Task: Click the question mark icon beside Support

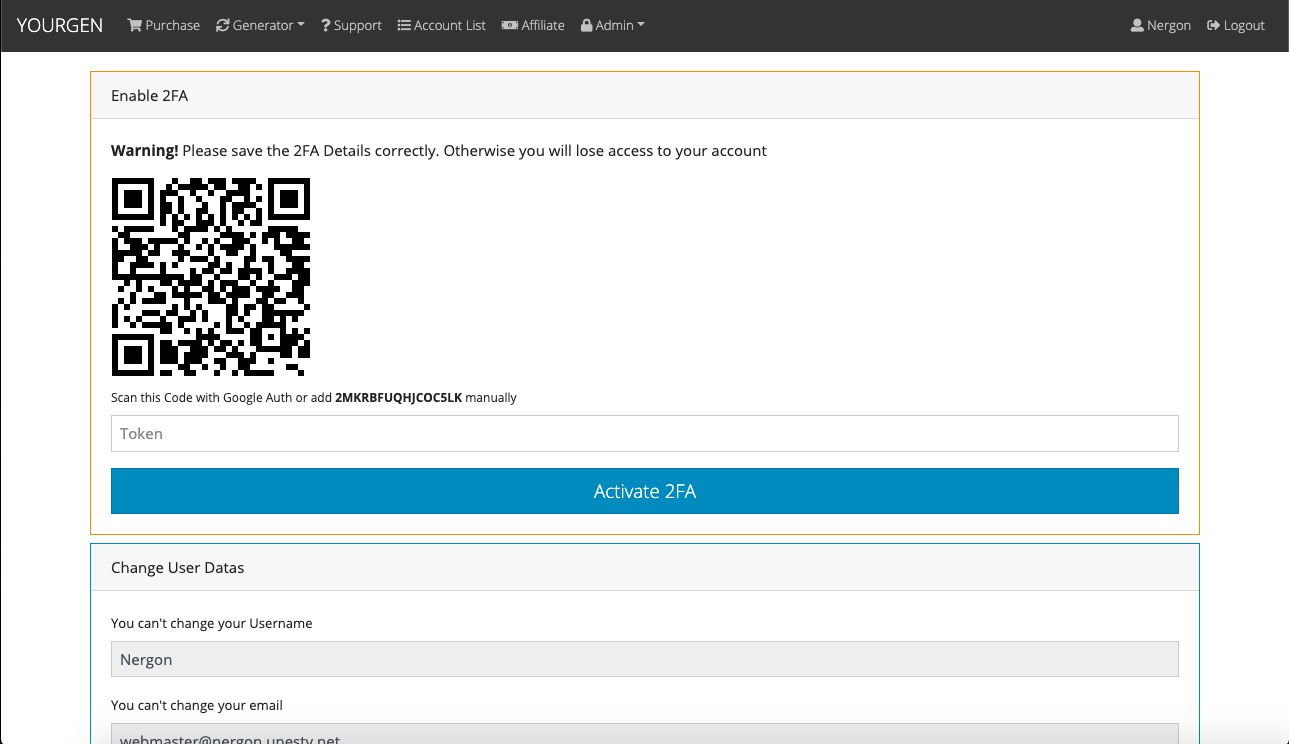Action: click(x=326, y=25)
